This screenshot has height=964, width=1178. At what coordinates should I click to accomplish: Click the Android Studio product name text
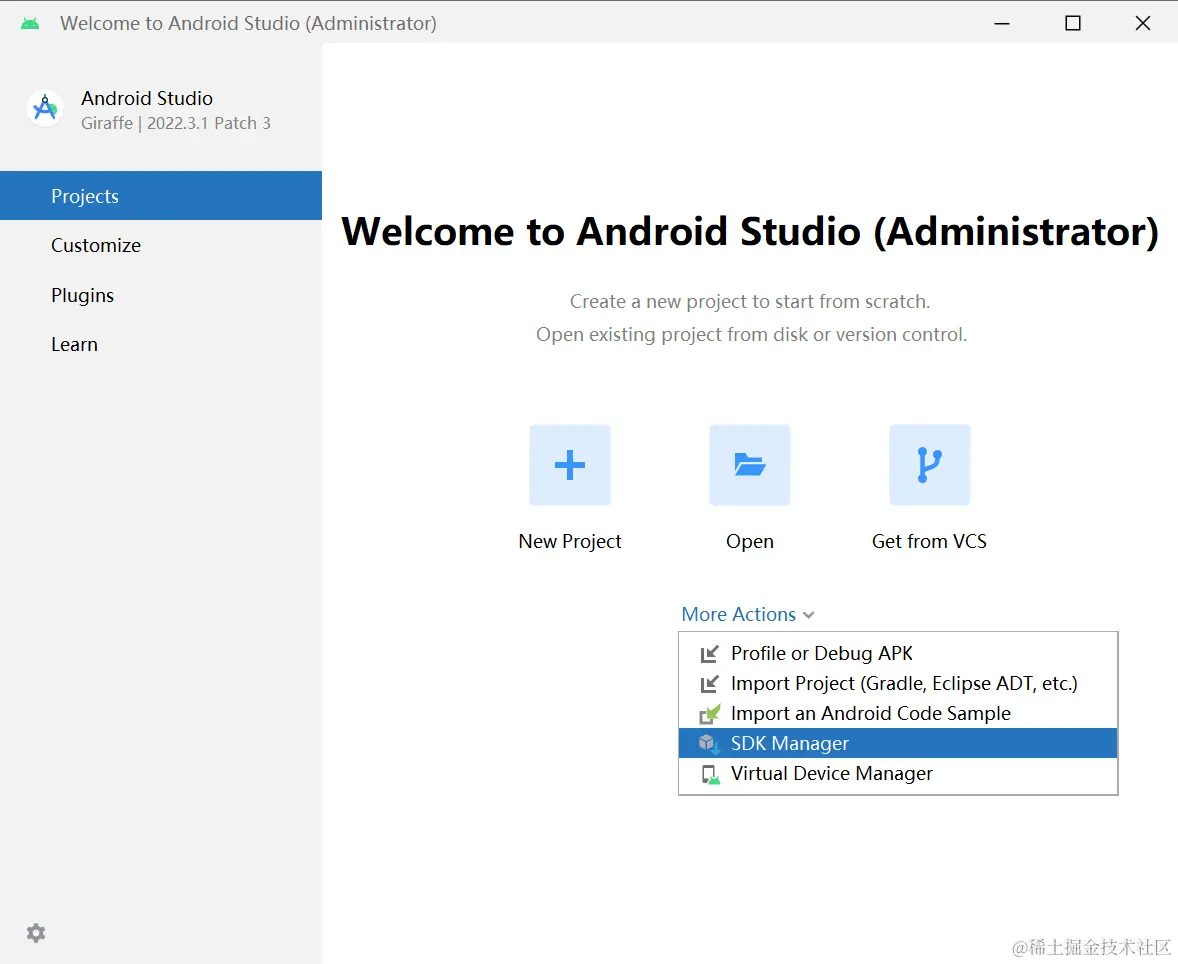(x=147, y=98)
